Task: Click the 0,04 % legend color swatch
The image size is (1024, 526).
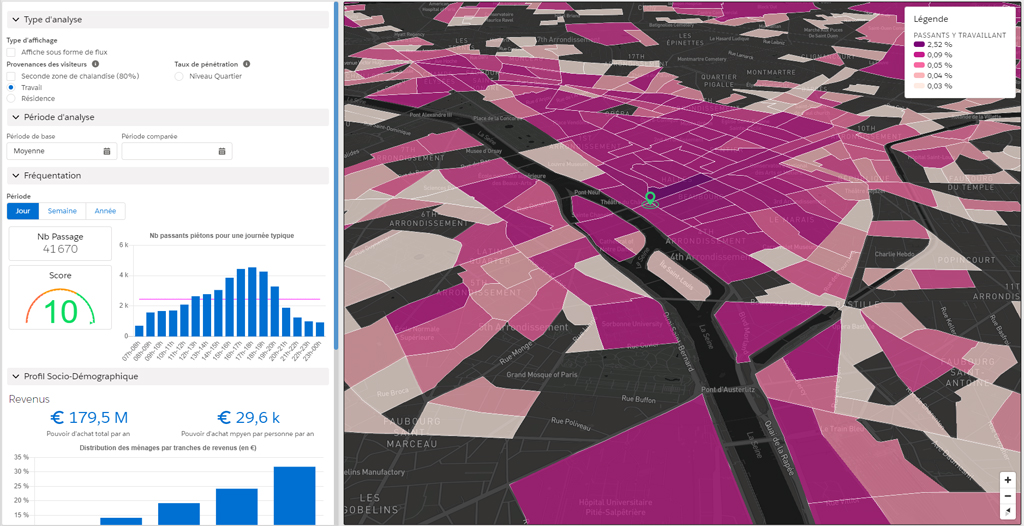Action: [x=919, y=76]
